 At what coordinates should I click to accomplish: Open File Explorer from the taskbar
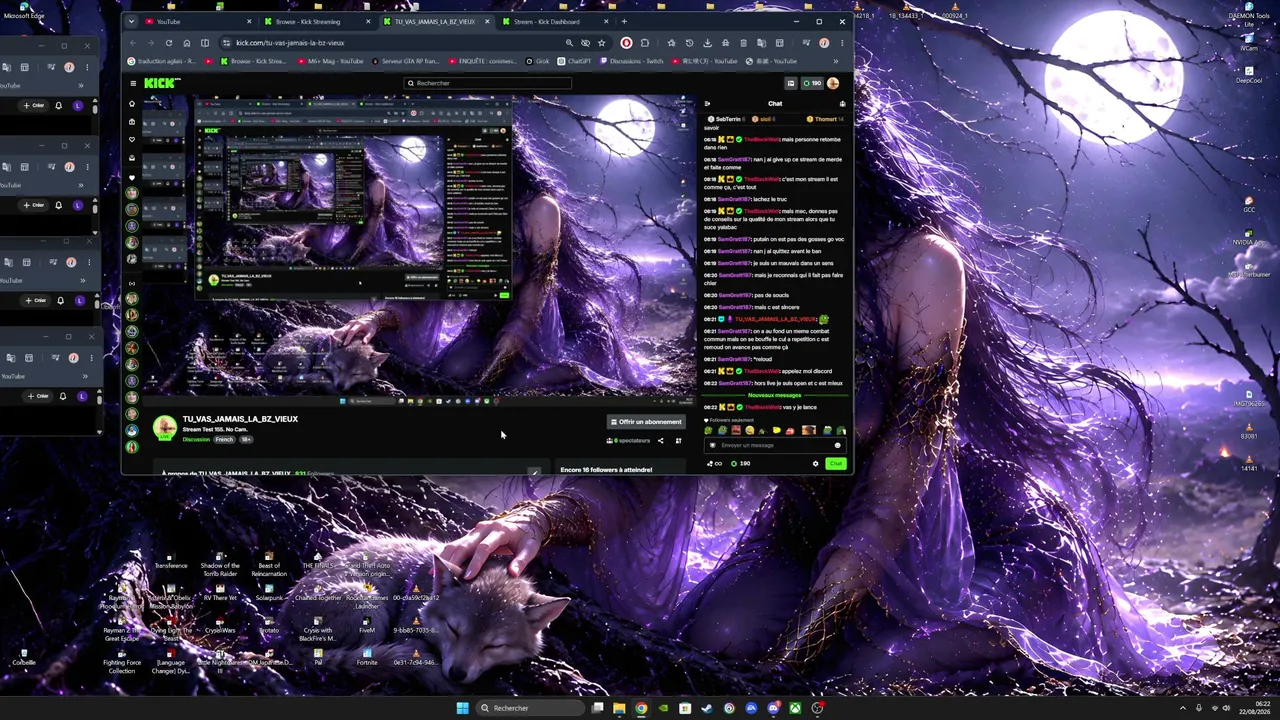click(x=619, y=708)
